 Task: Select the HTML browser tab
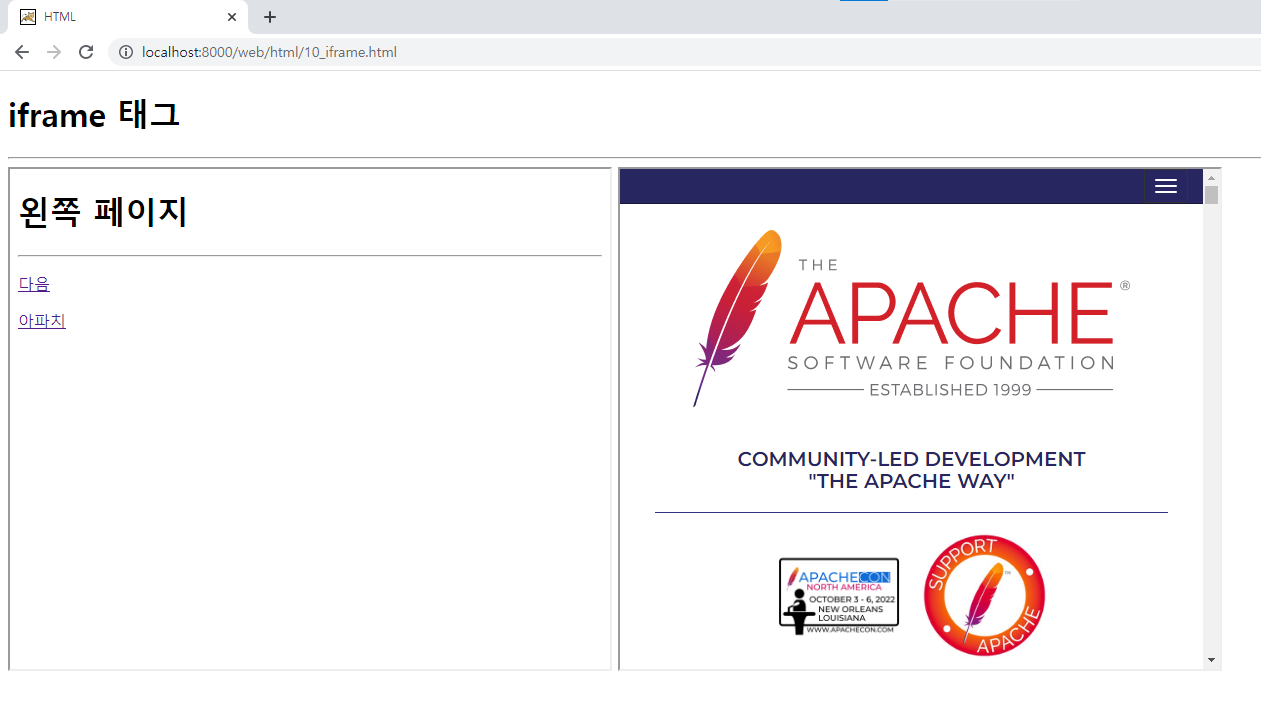pyautogui.click(x=128, y=17)
